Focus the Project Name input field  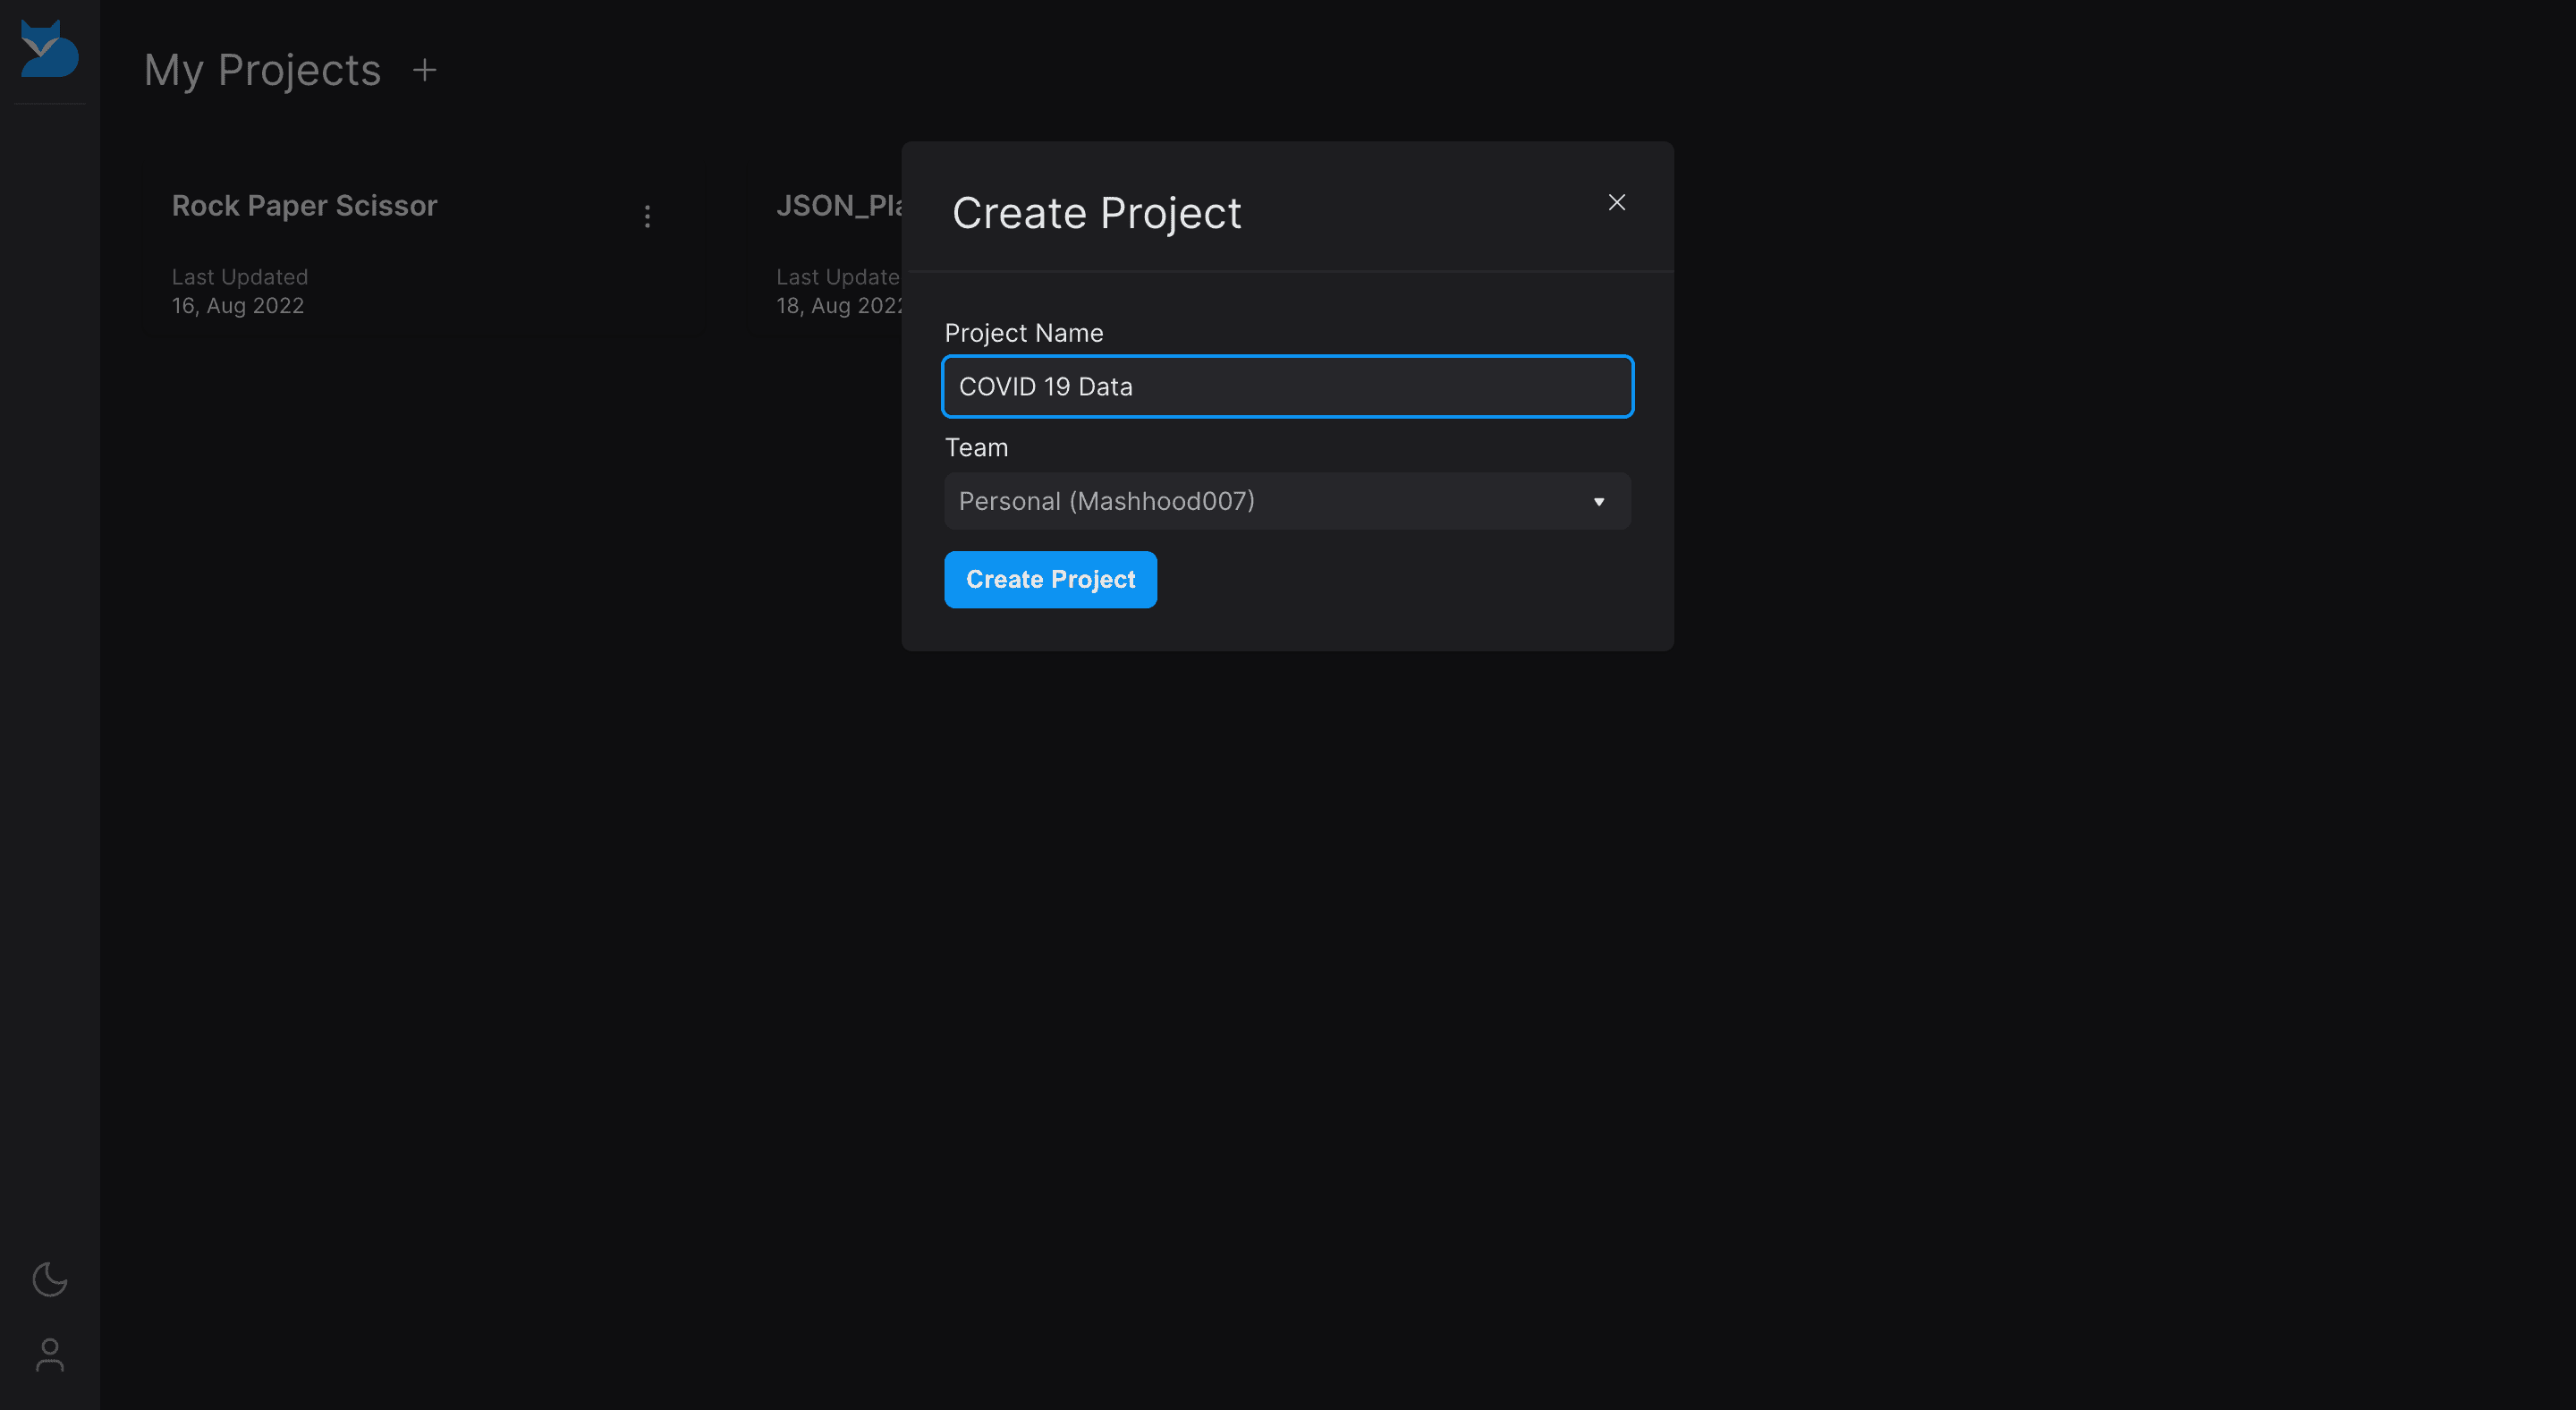1287,387
